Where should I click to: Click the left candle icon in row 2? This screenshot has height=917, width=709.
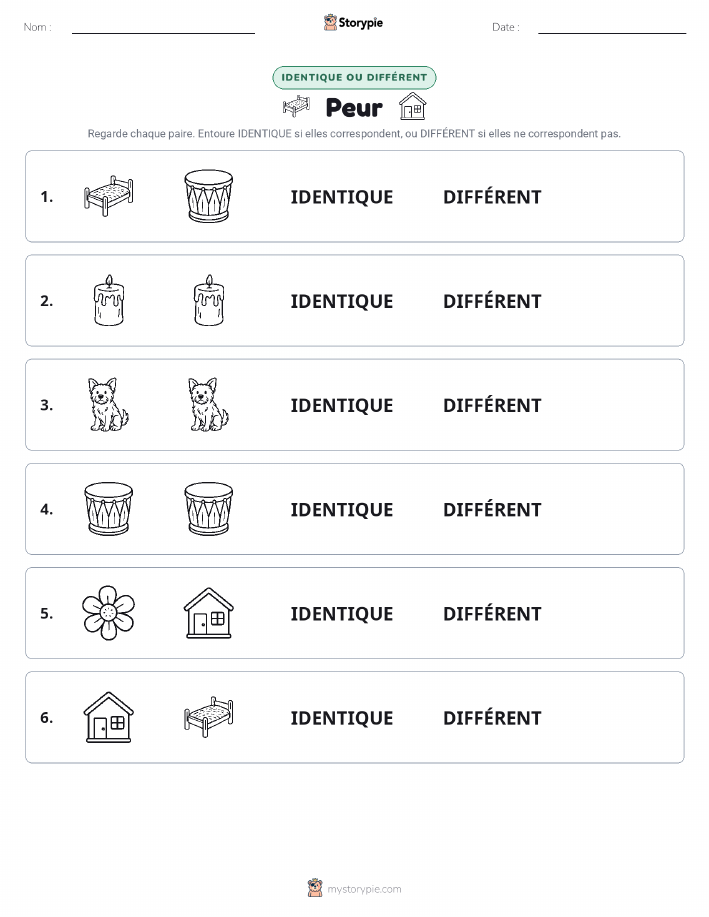tap(109, 301)
